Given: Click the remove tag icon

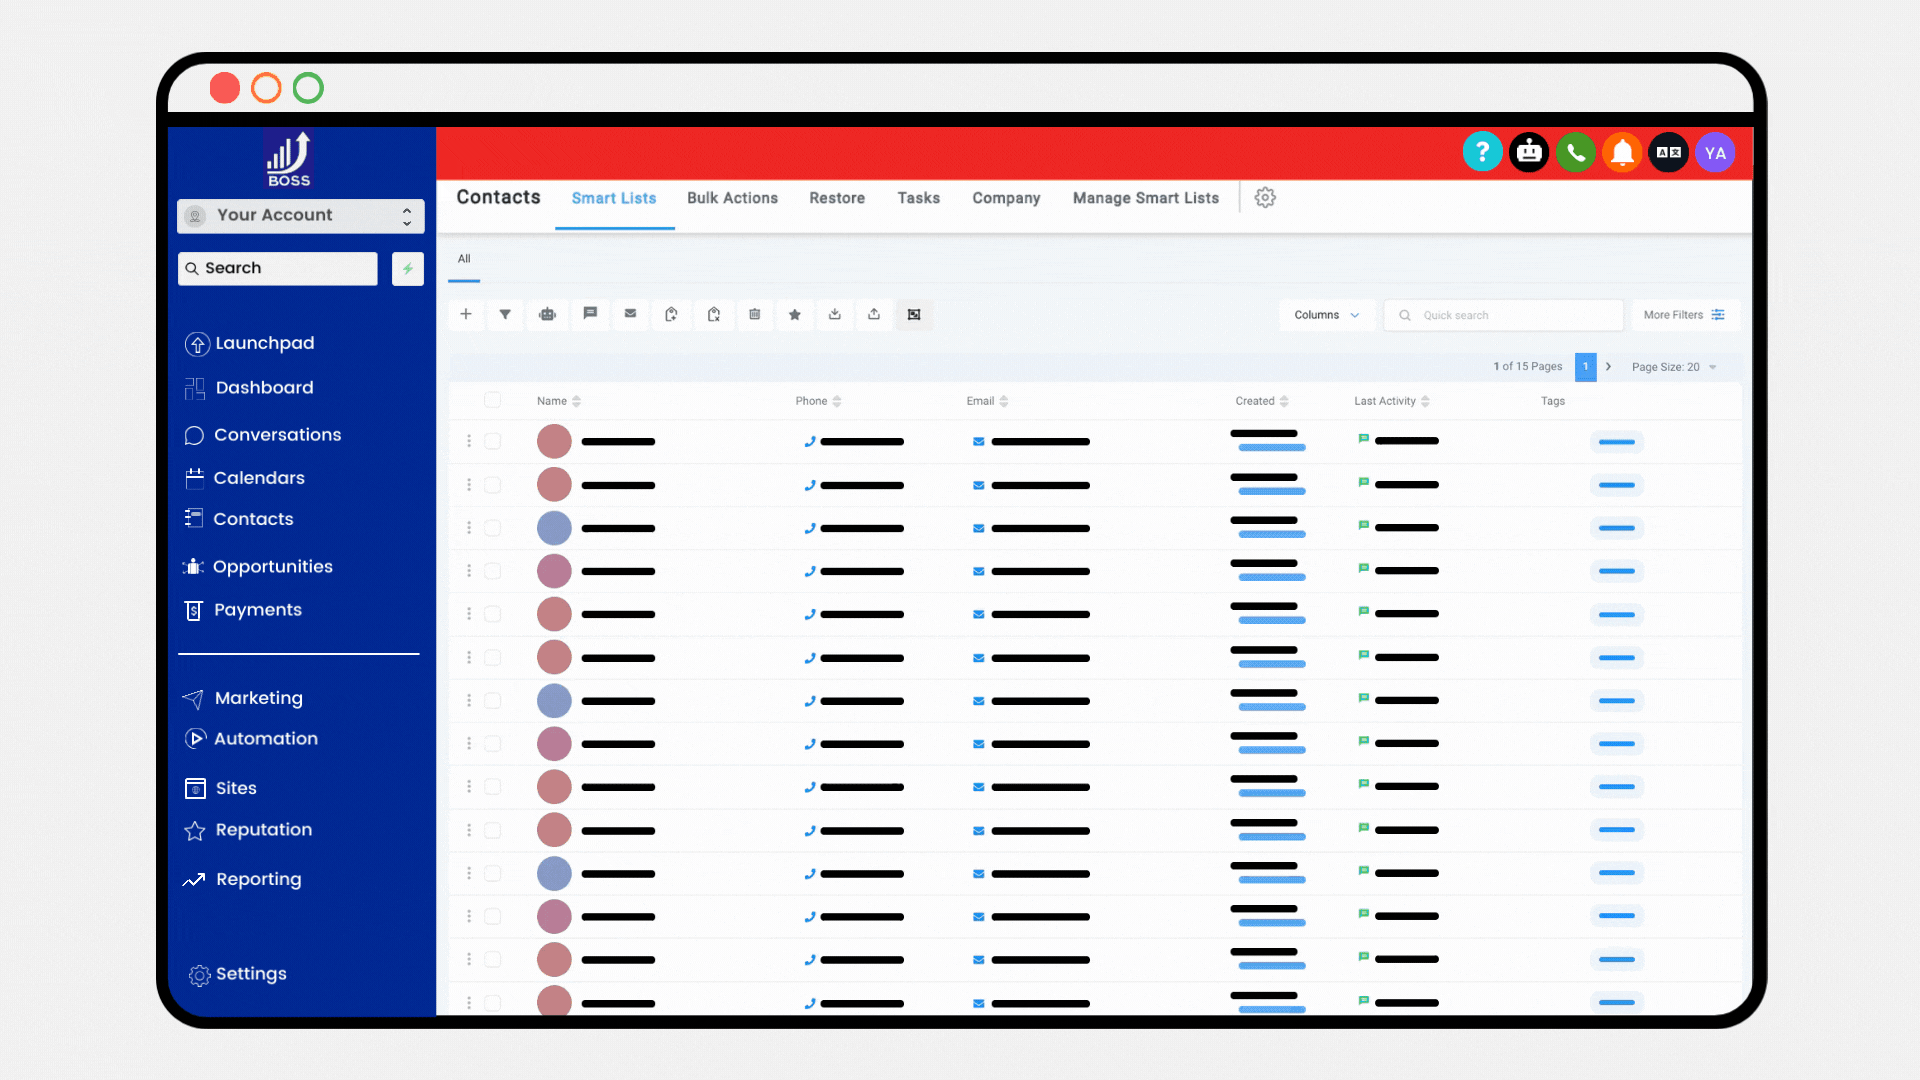Looking at the screenshot, I should [x=714, y=314].
